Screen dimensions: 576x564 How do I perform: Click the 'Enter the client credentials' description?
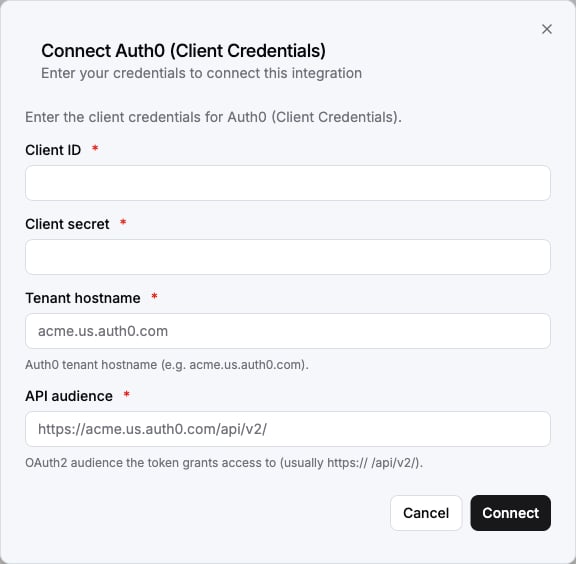tap(213, 117)
